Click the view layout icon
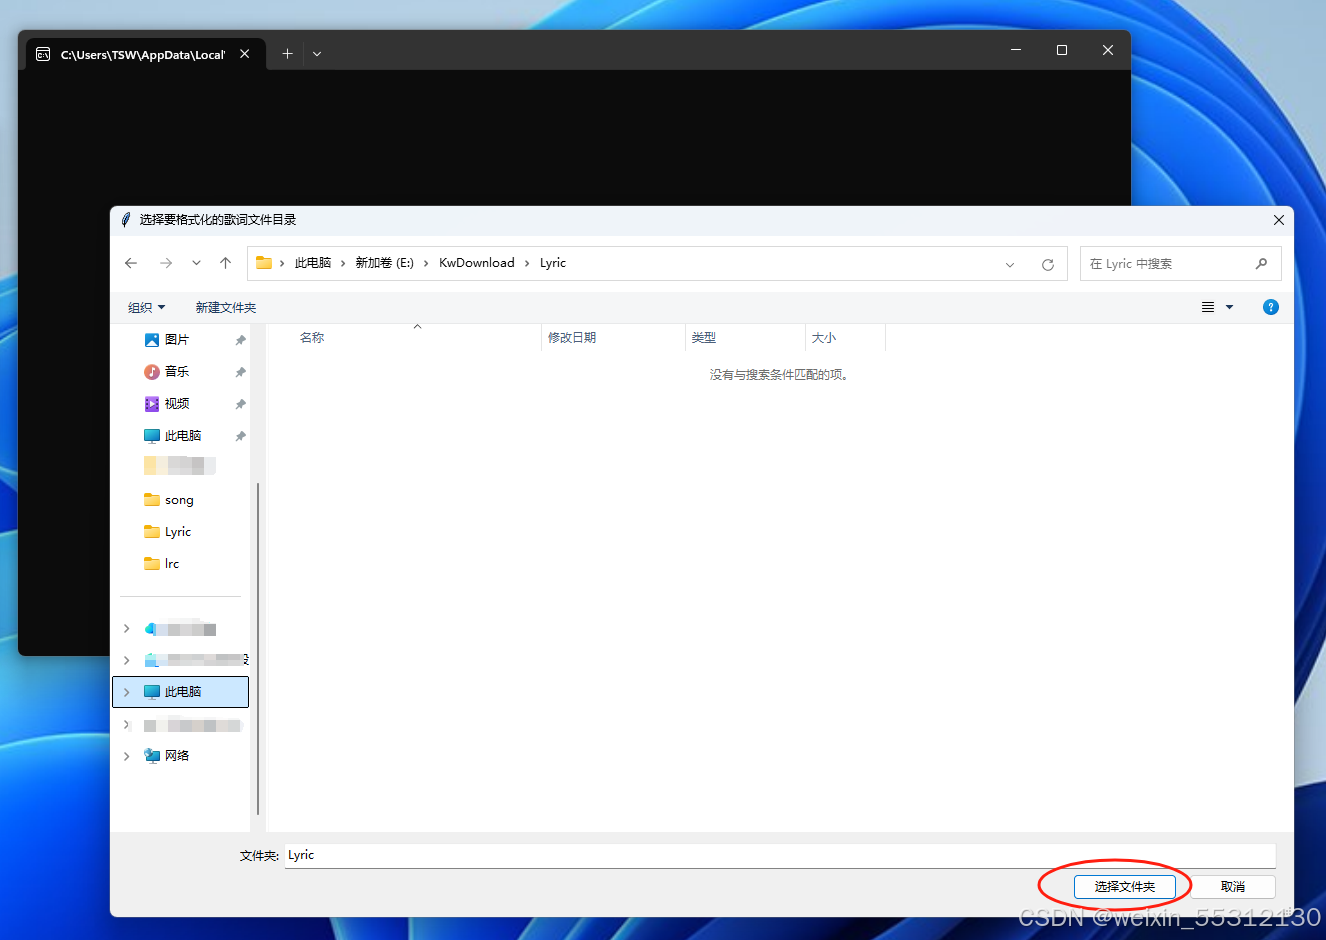Screen dimensions: 1326x940 coord(1208,307)
